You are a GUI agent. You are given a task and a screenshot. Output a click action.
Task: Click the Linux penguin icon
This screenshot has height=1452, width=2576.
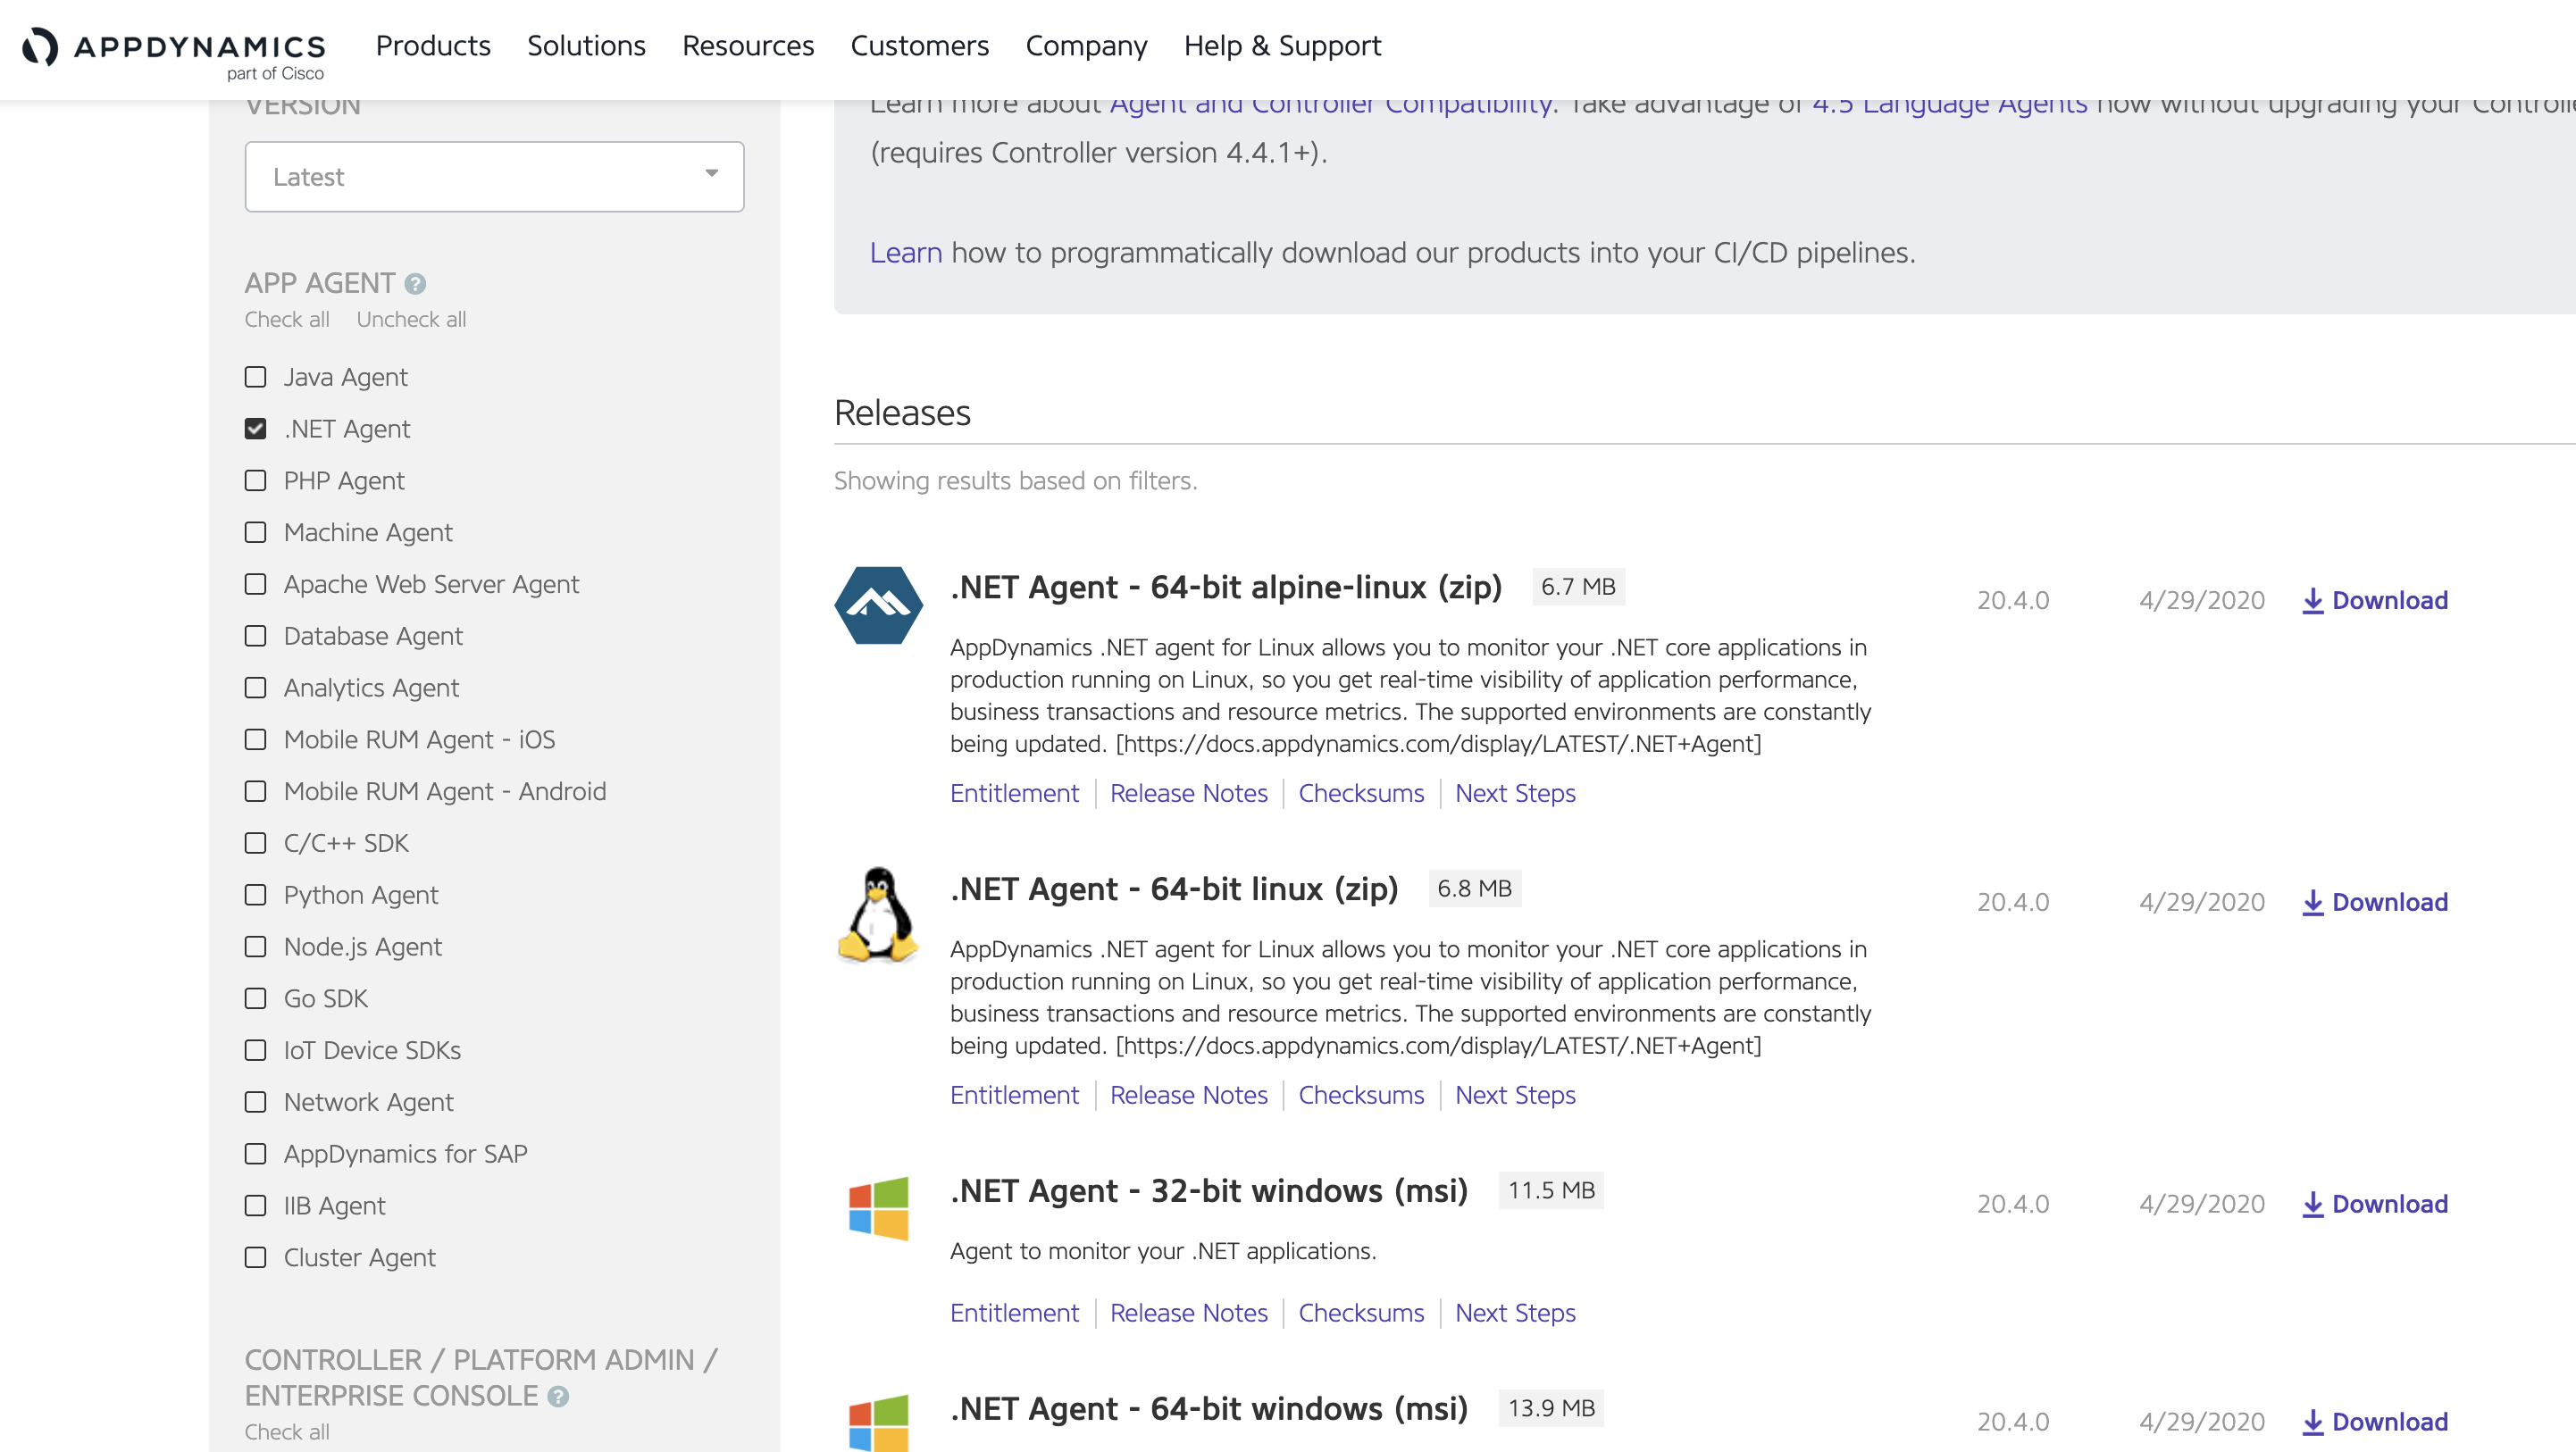(x=878, y=915)
